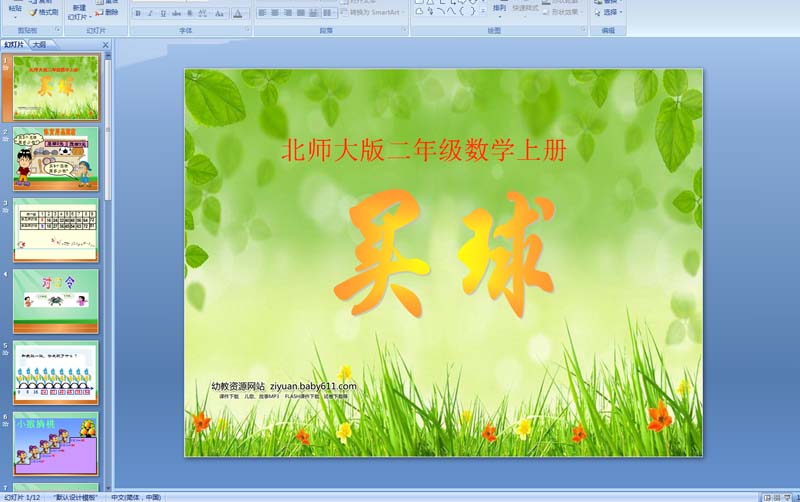The image size is (800, 502).
Task: Select arc shape in shapes gallery
Action: pos(440,11)
